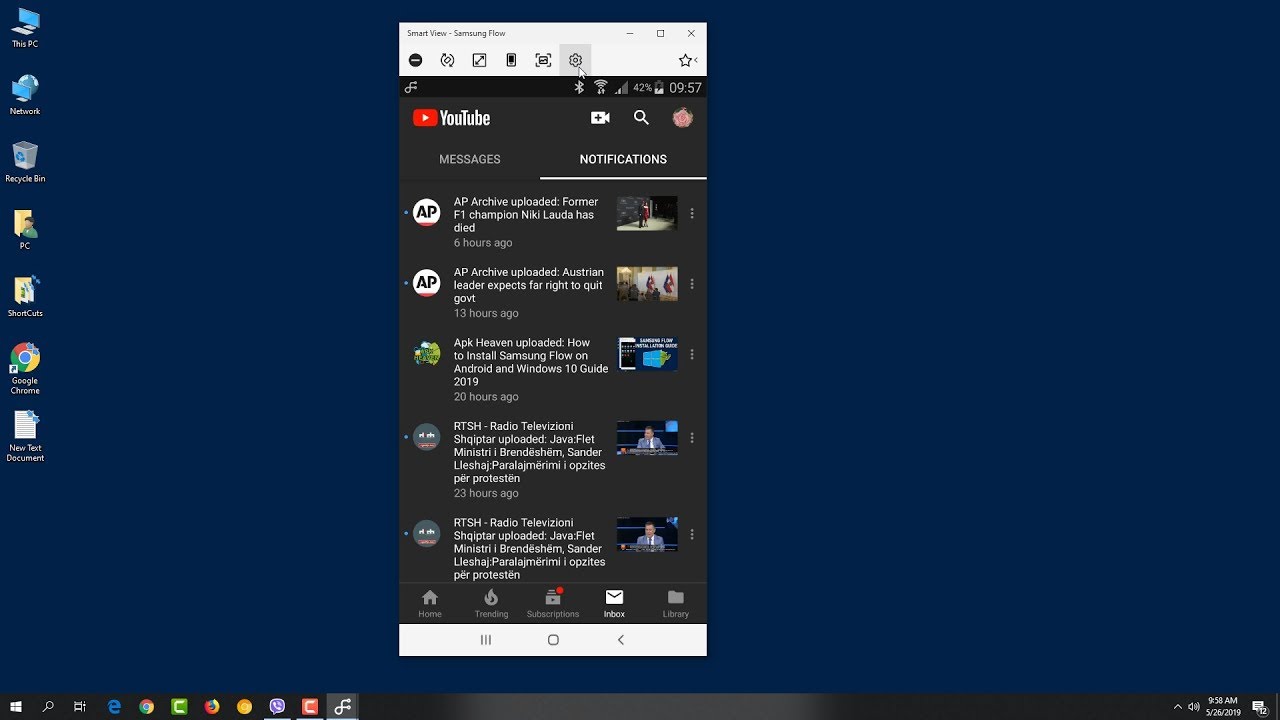Select the This PC desktop icon
Screen dimensions: 1280x720
pyautogui.click(x=25, y=28)
